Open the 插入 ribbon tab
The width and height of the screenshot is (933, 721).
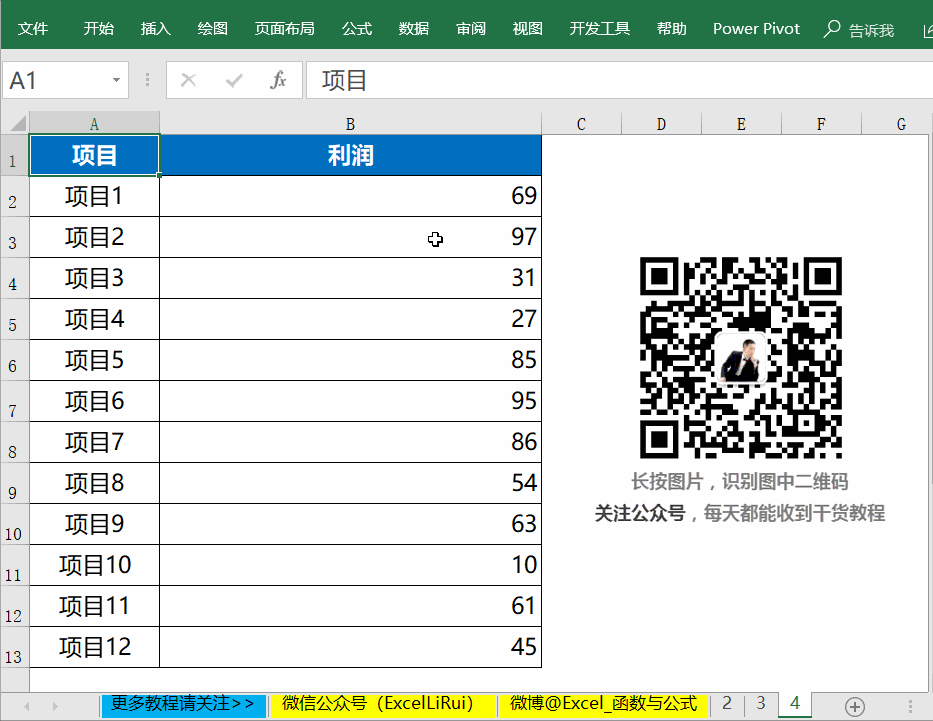[155, 29]
